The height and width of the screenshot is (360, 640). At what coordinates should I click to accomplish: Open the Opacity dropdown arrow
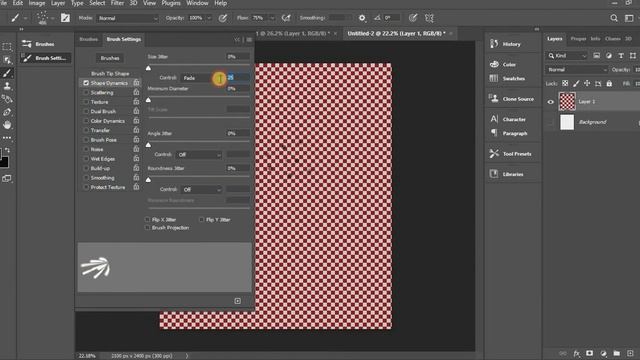(x=209, y=18)
